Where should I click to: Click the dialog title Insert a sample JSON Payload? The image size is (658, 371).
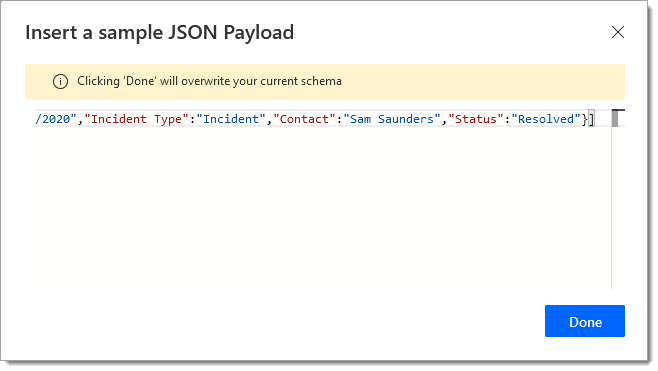[159, 33]
